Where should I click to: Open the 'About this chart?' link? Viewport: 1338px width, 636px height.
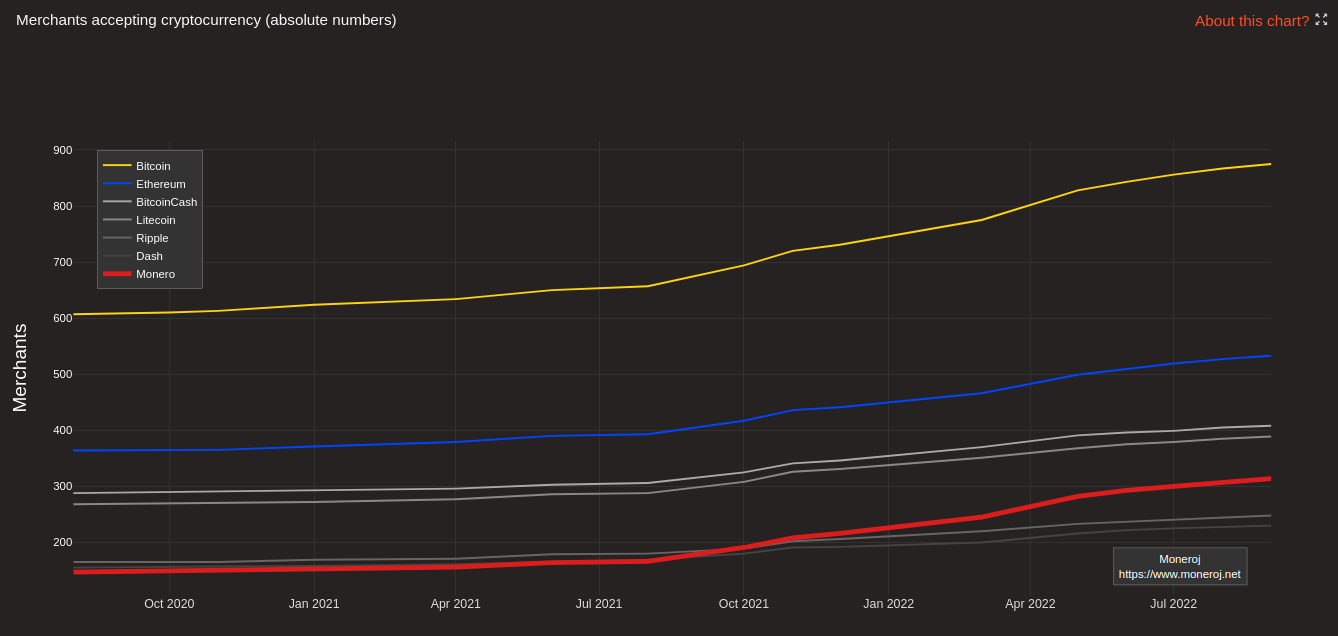pyautogui.click(x=1251, y=20)
